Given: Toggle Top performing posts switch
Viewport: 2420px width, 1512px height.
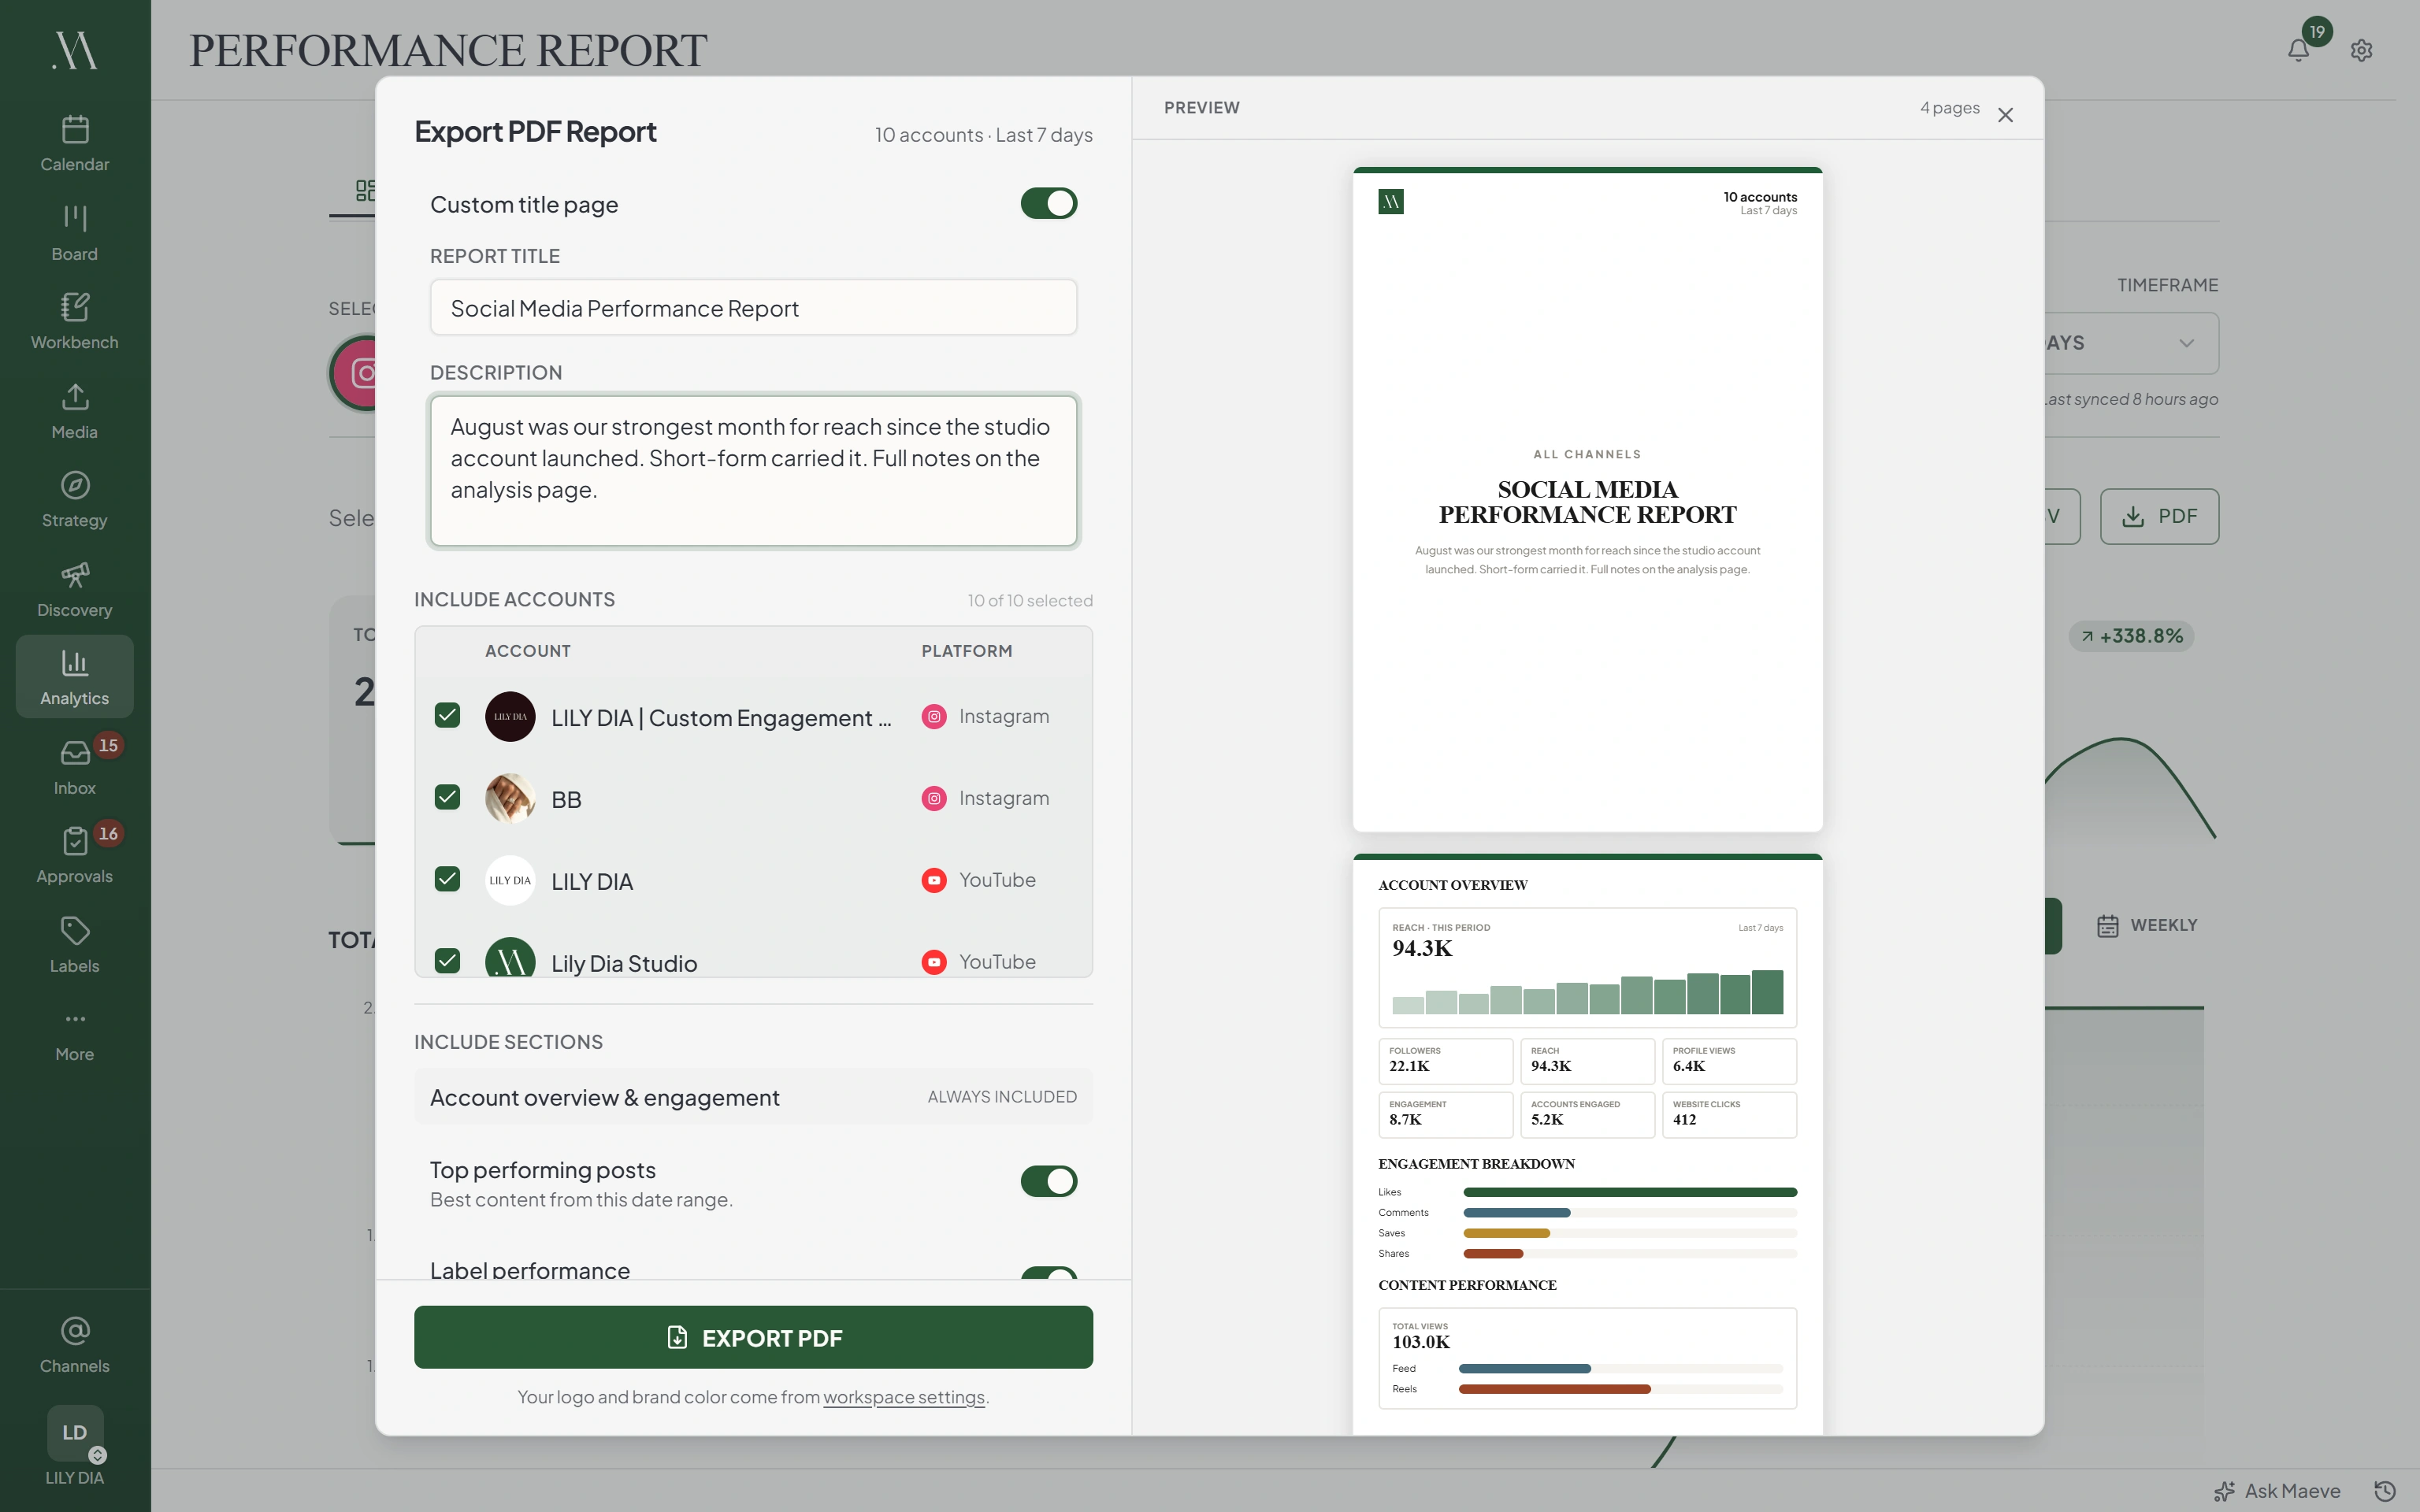Looking at the screenshot, I should click(x=1049, y=1181).
